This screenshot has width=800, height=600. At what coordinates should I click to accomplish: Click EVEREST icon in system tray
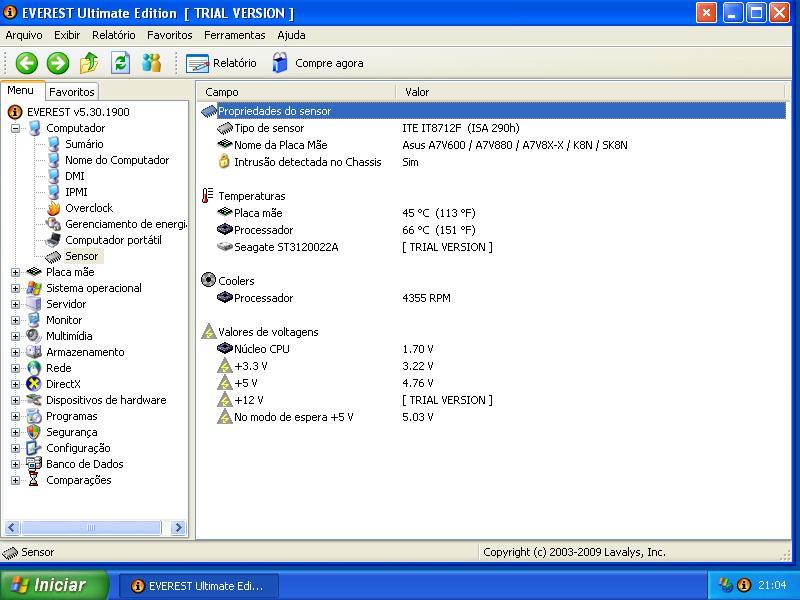744,585
